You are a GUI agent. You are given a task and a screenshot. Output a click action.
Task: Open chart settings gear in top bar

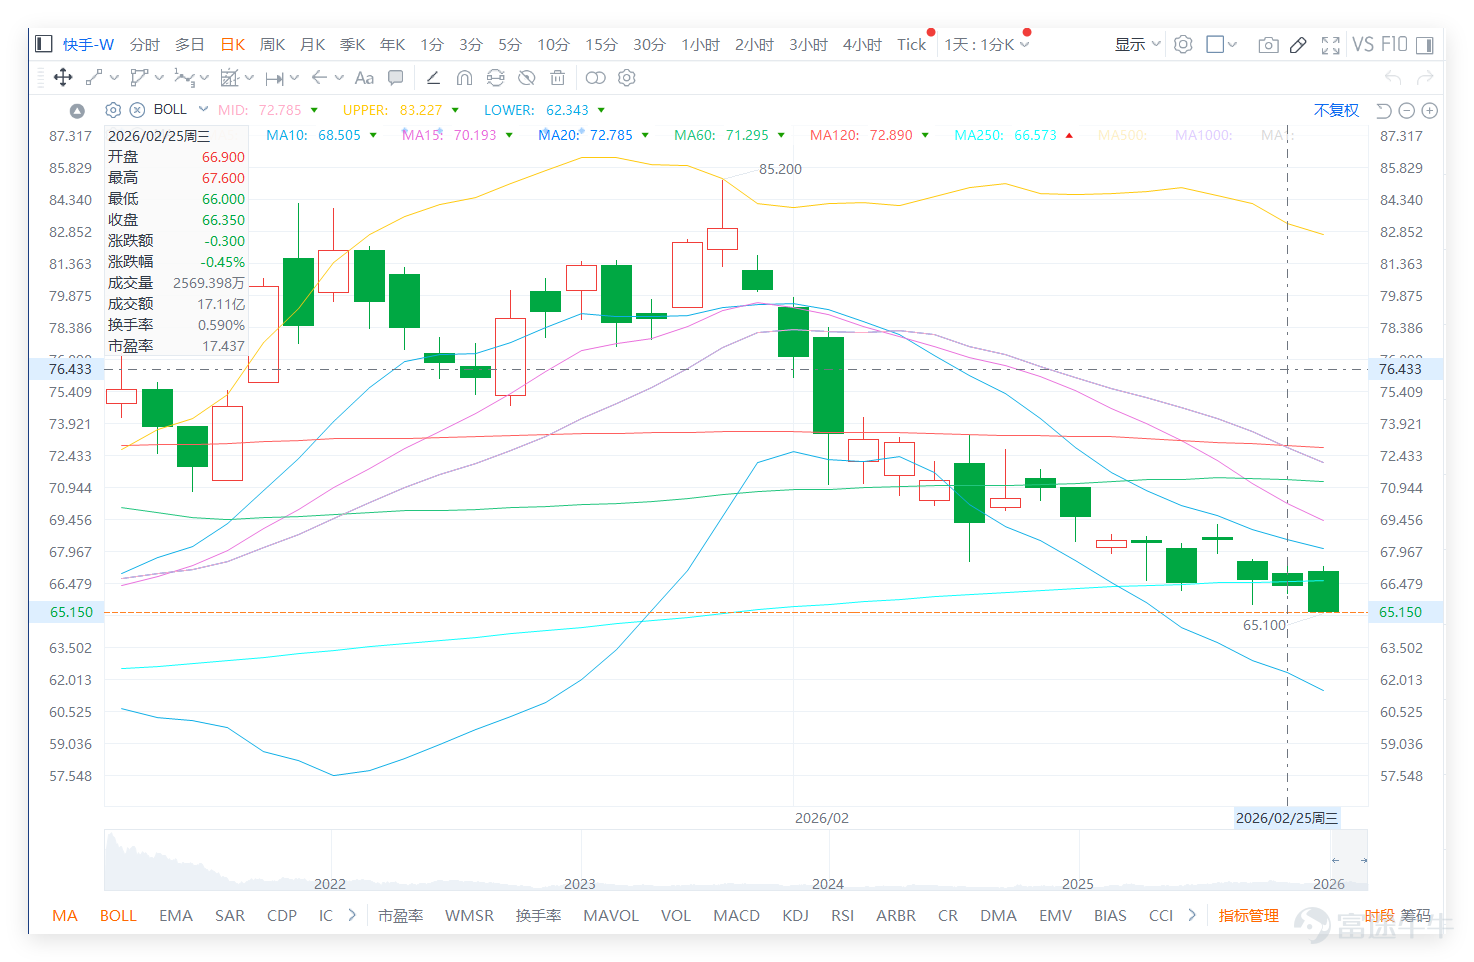pos(1183,44)
